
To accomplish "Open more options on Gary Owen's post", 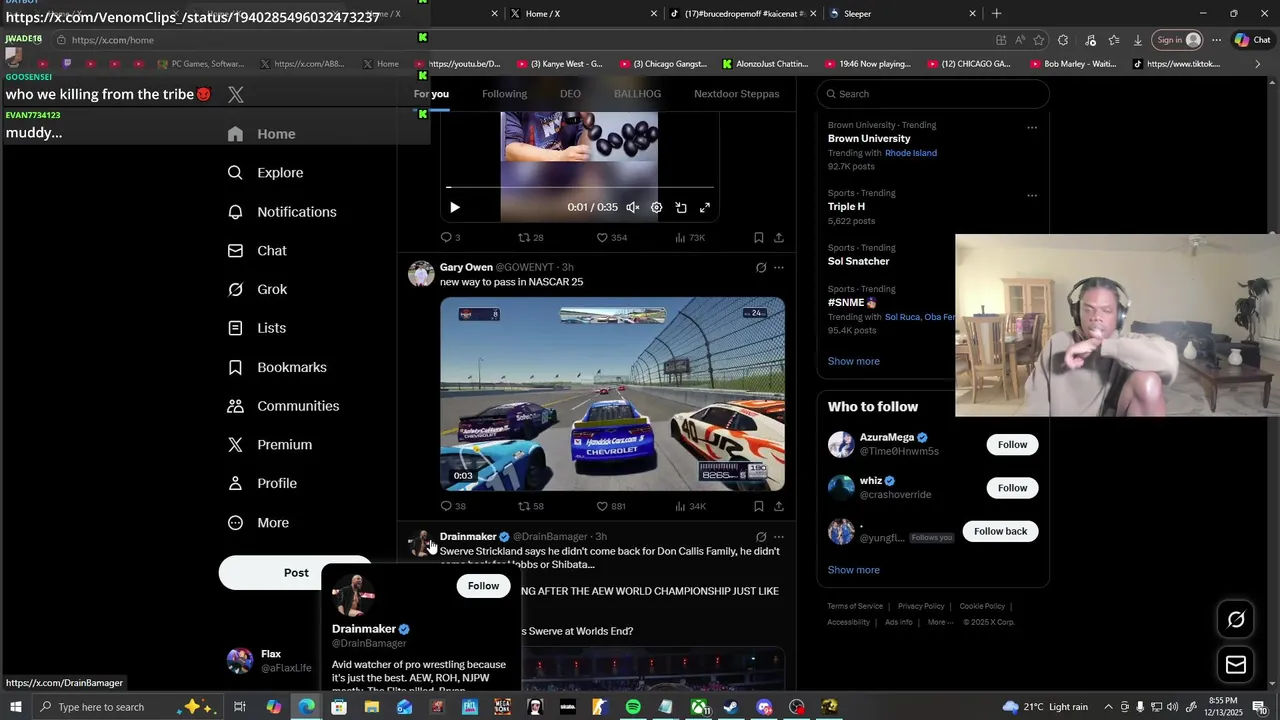I will tap(779, 268).
